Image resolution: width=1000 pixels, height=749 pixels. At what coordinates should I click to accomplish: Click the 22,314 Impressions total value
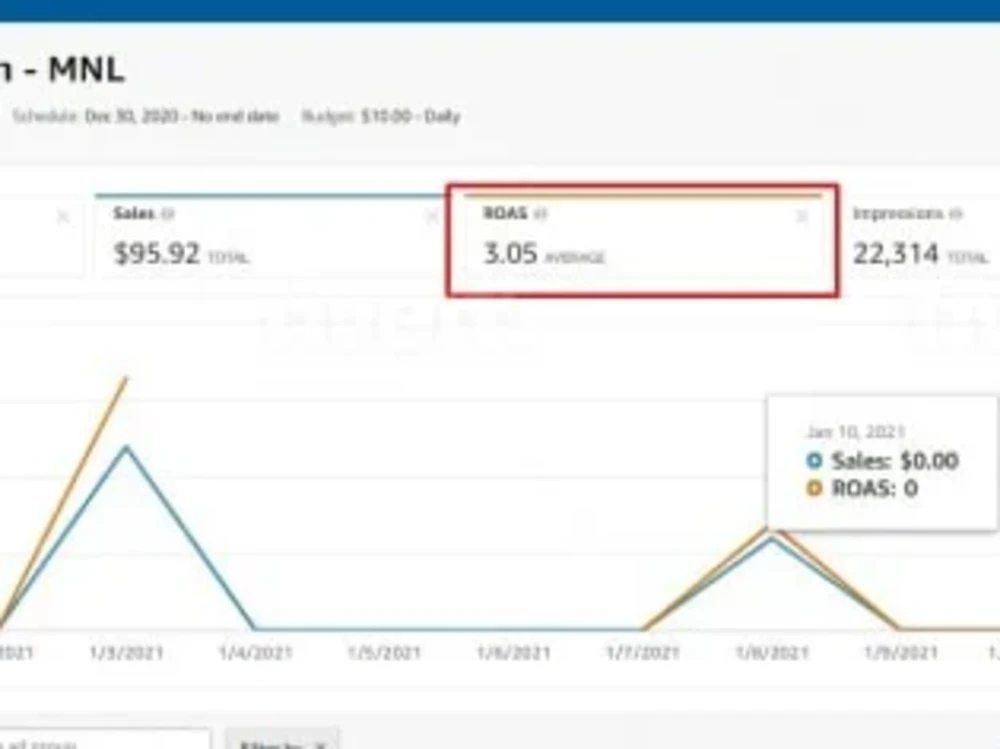[x=895, y=253]
